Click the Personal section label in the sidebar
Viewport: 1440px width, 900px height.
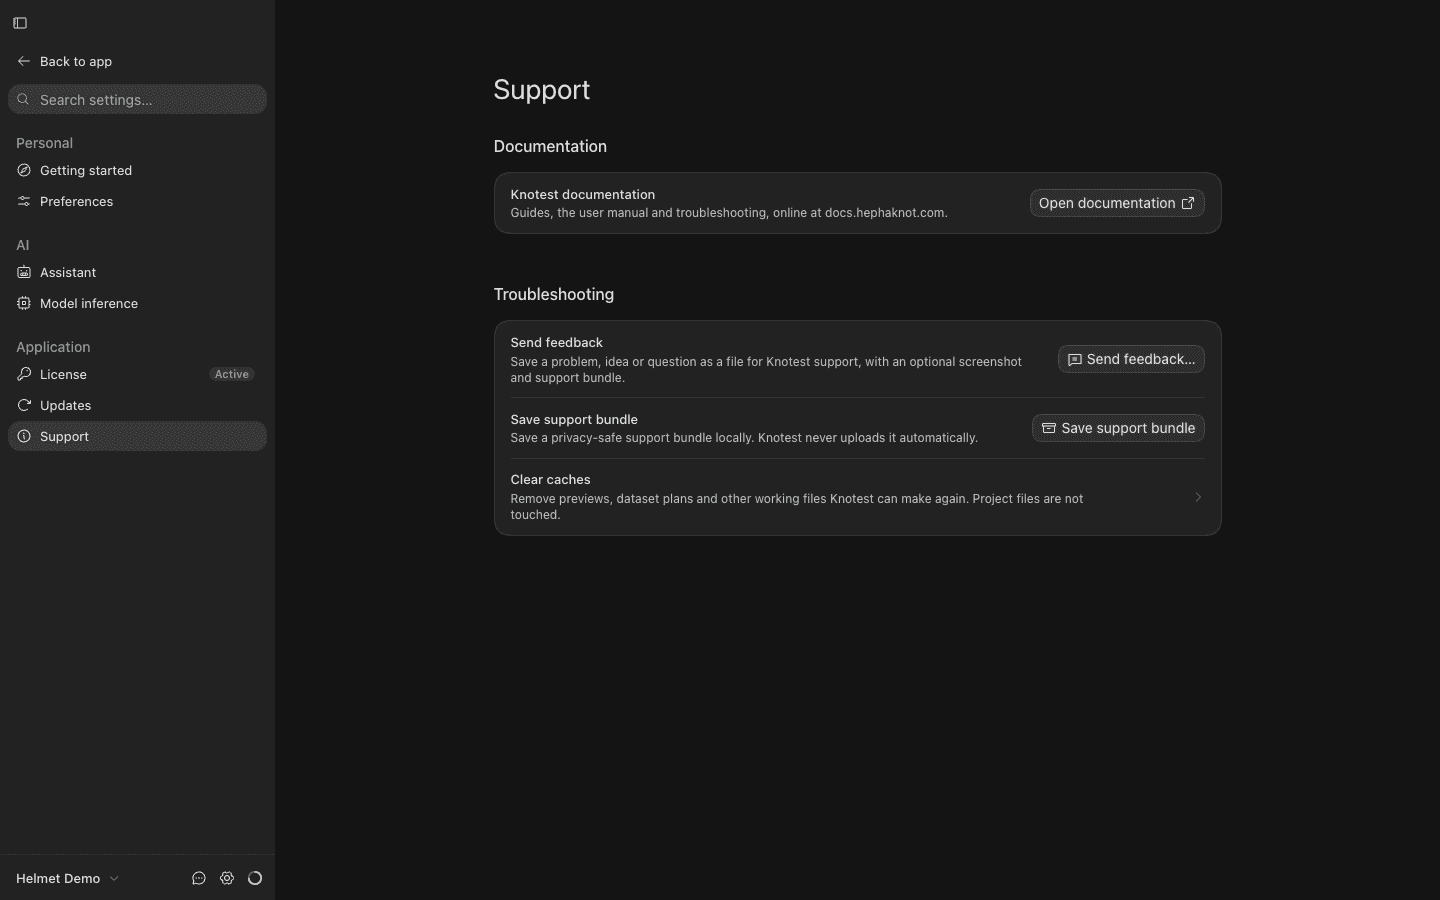44,143
